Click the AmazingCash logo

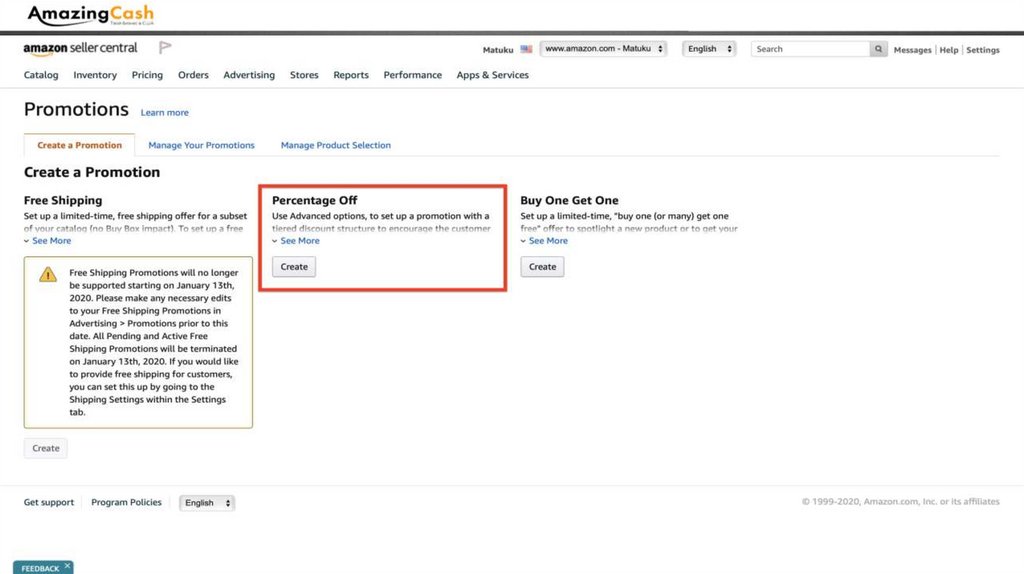coord(90,14)
